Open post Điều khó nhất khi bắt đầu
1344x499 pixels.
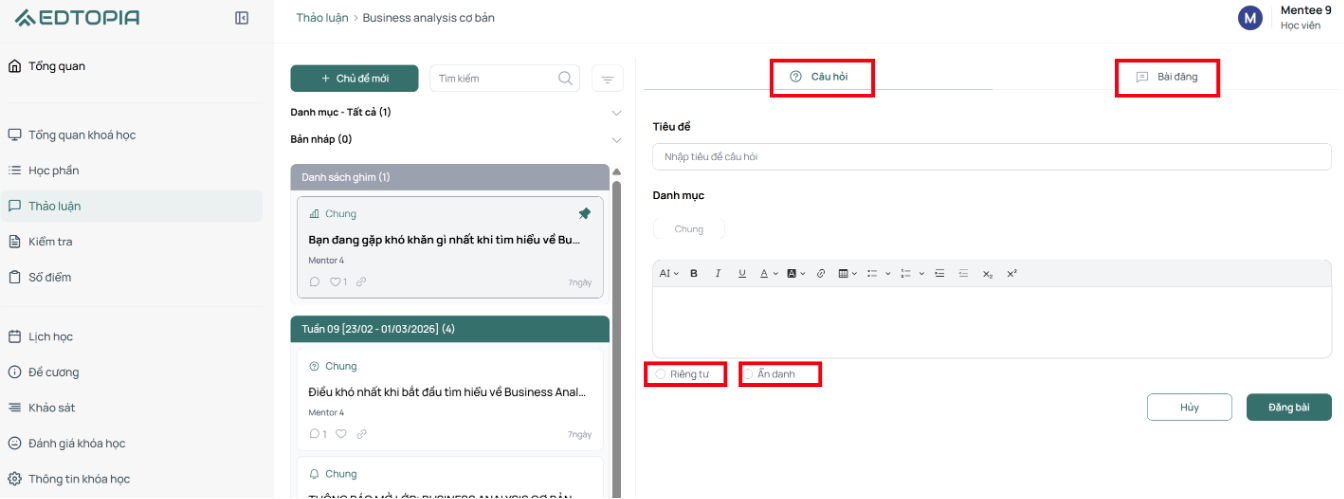(447, 392)
